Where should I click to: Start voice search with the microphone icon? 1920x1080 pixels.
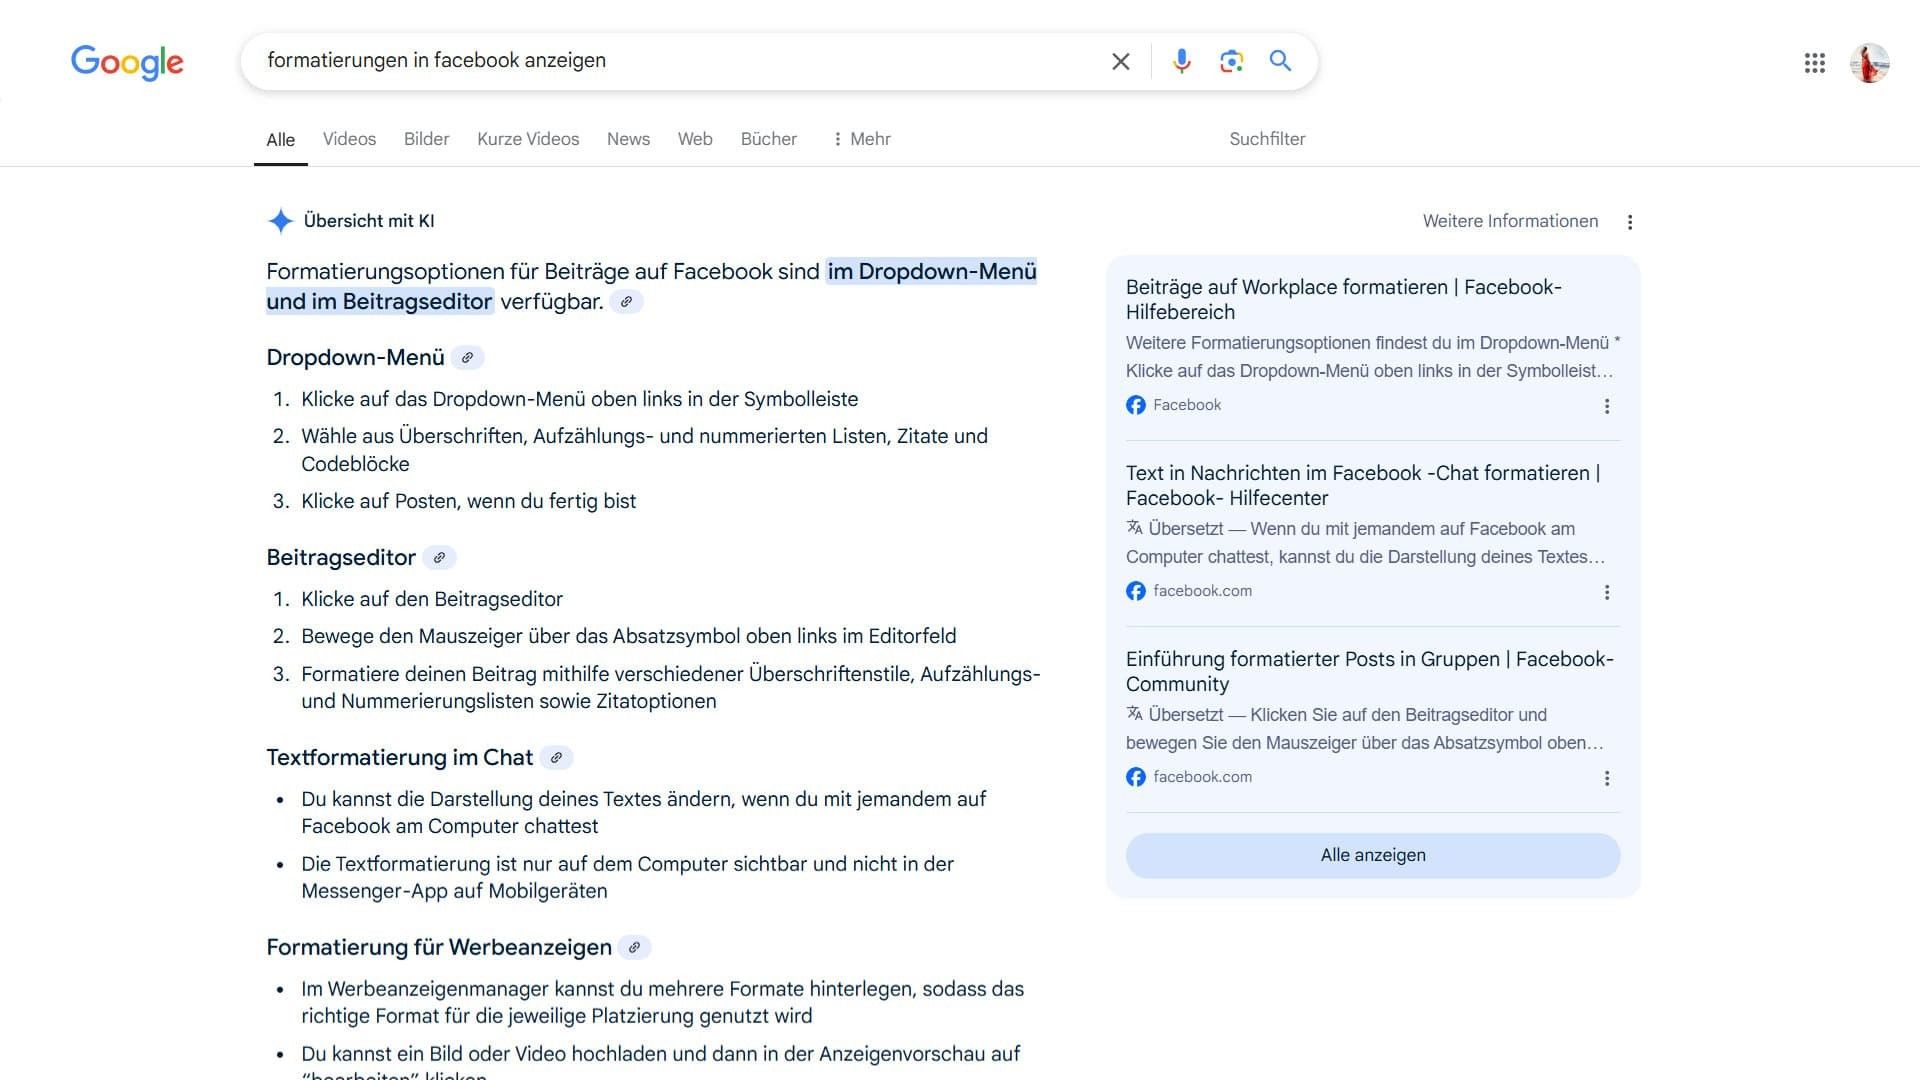(x=1181, y=61)
